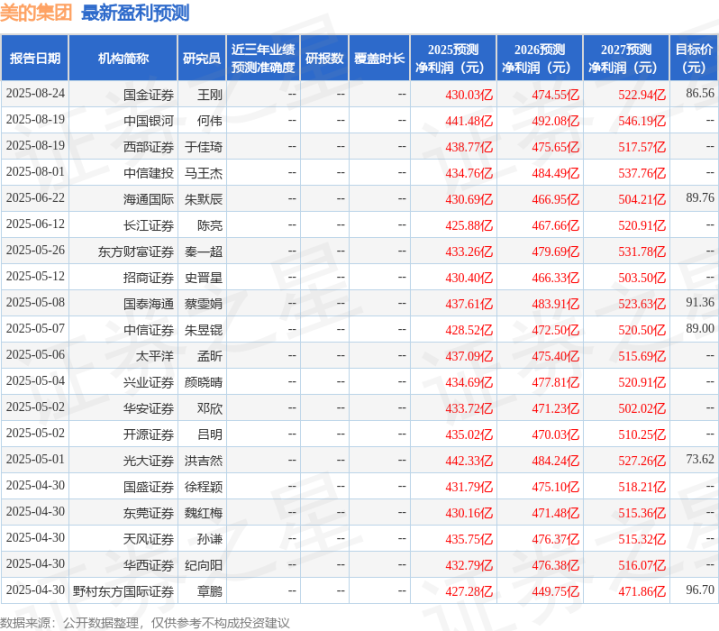Click analyst name 何伟

point(210,121)
